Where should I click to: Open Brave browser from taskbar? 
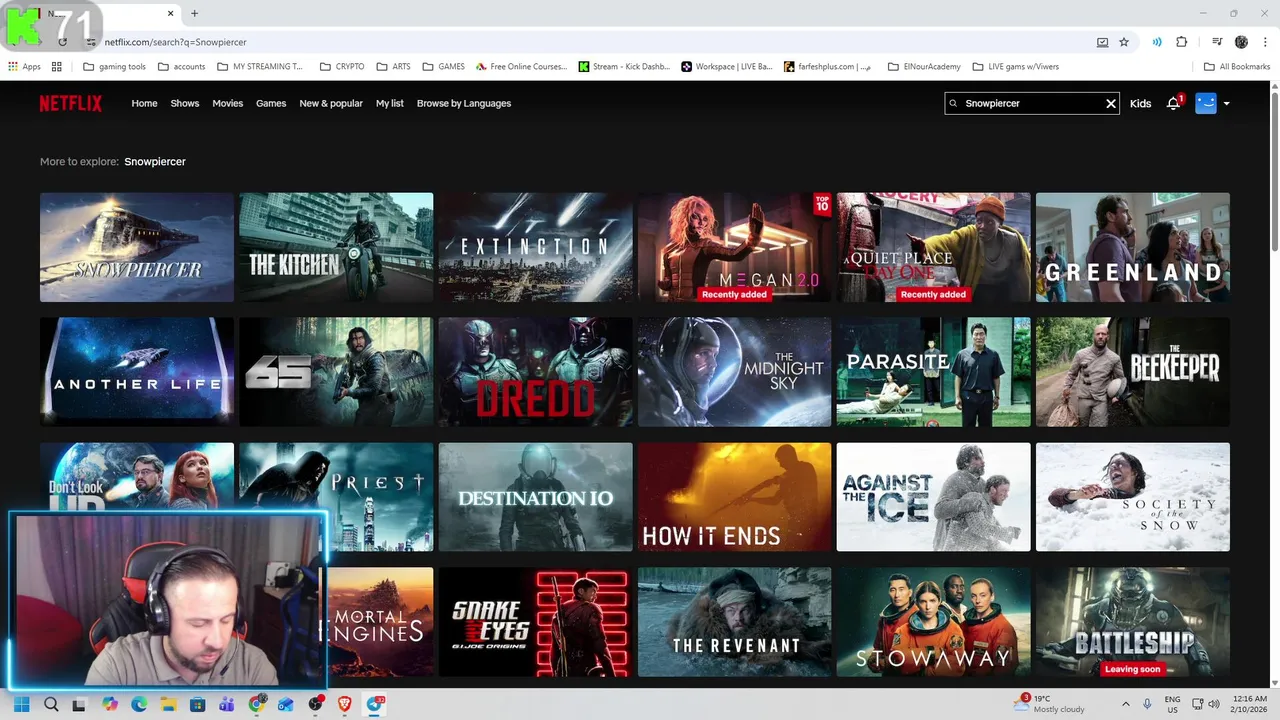tap(345, 704)
